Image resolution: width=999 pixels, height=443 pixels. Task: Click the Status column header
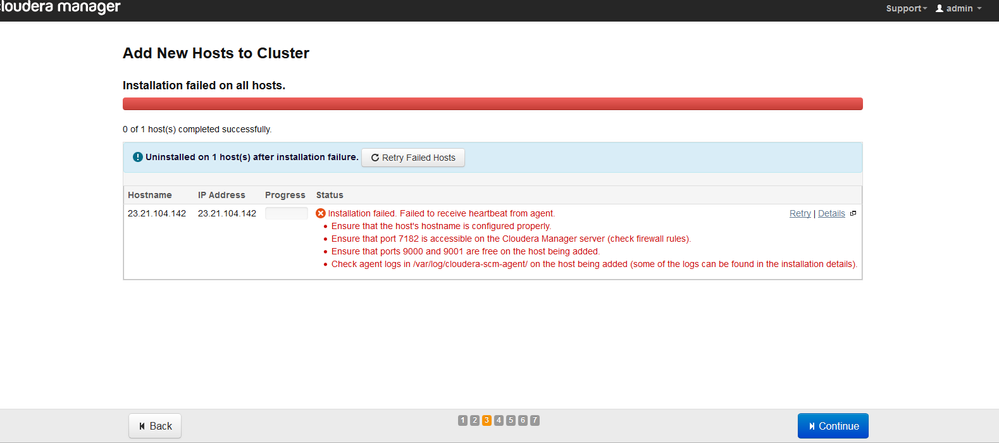(x=329, y=195)
